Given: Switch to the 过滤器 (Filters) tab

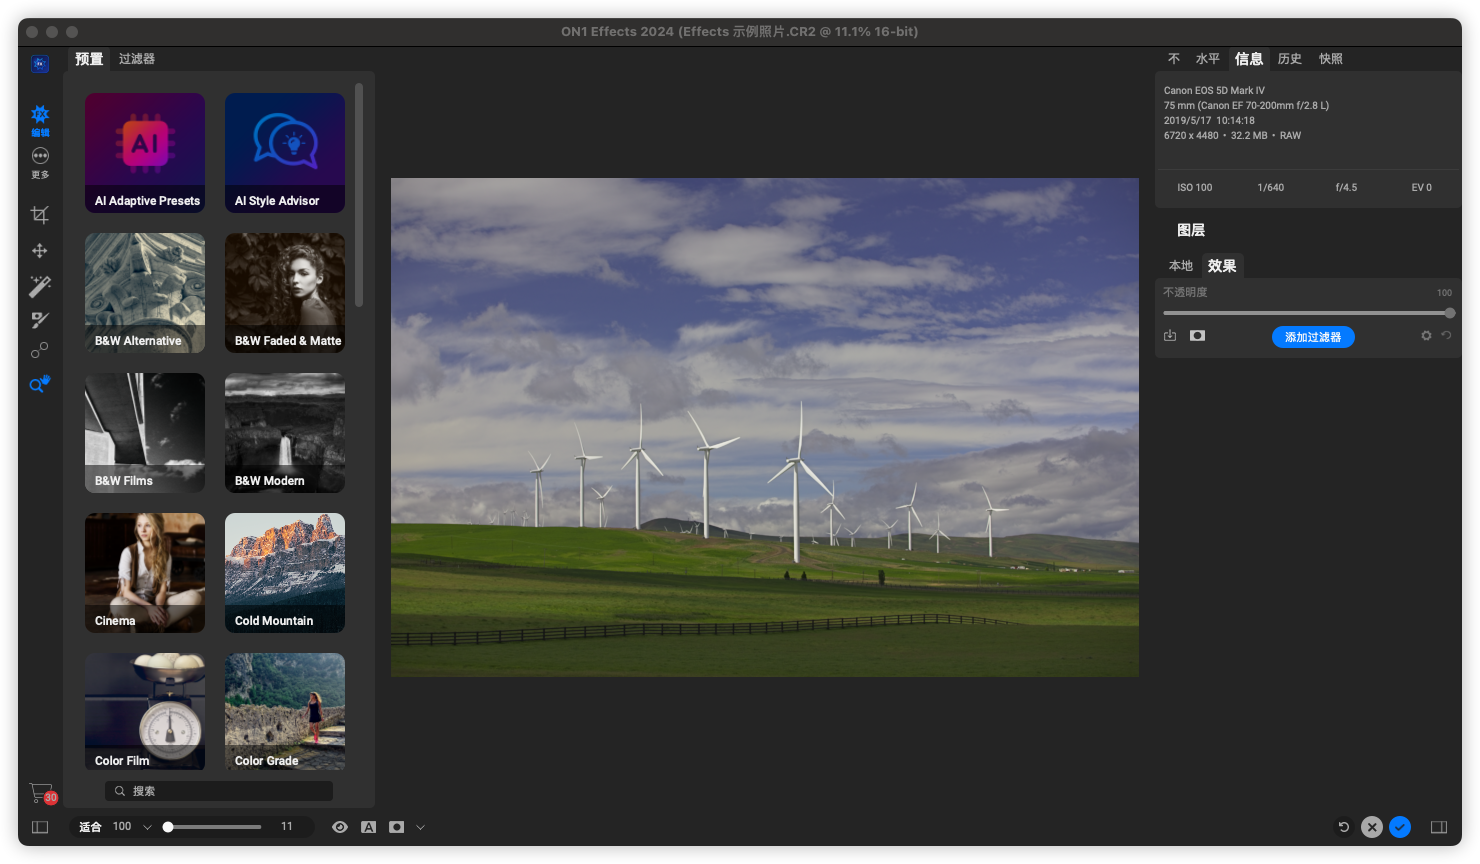Looking at the screenshot, I should click(x=136, y=59).
